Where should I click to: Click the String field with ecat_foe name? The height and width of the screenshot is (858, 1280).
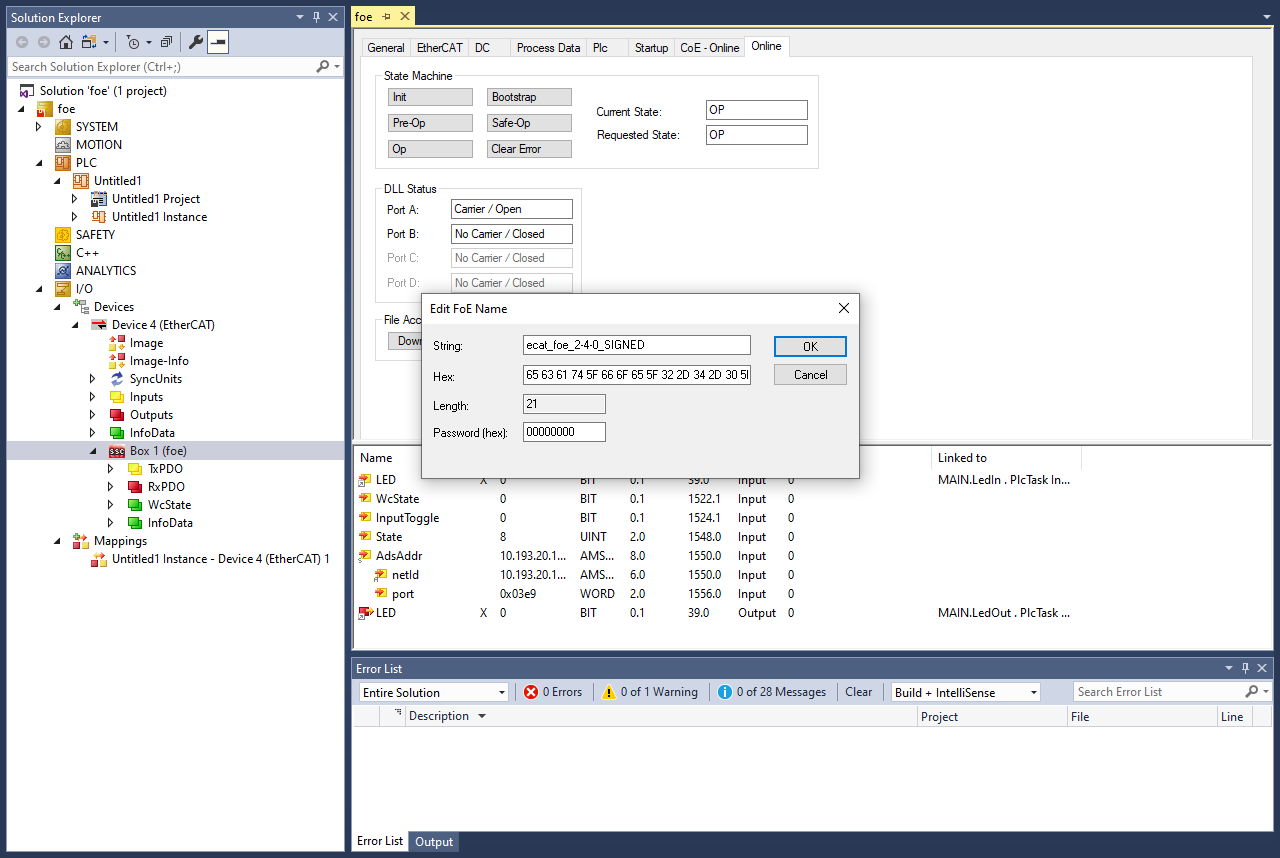coord(636,345)
